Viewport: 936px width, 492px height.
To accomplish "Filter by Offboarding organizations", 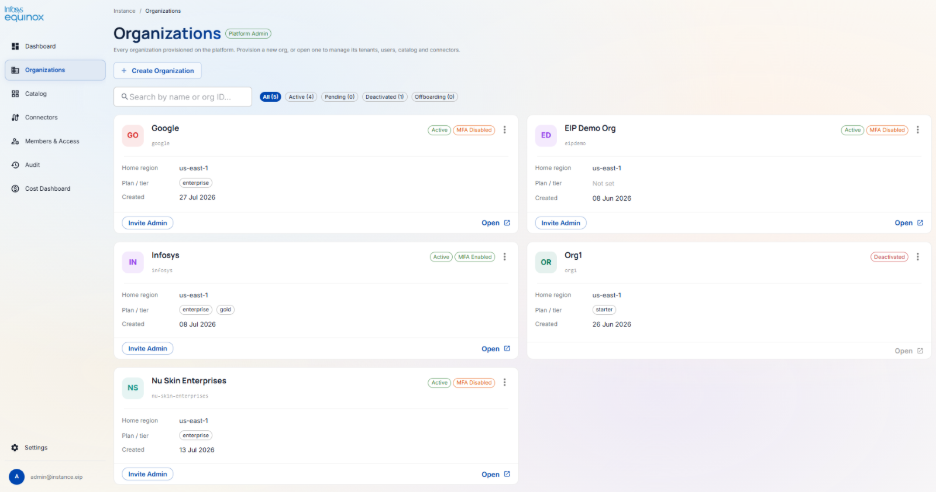I will (x=435, y=97).
